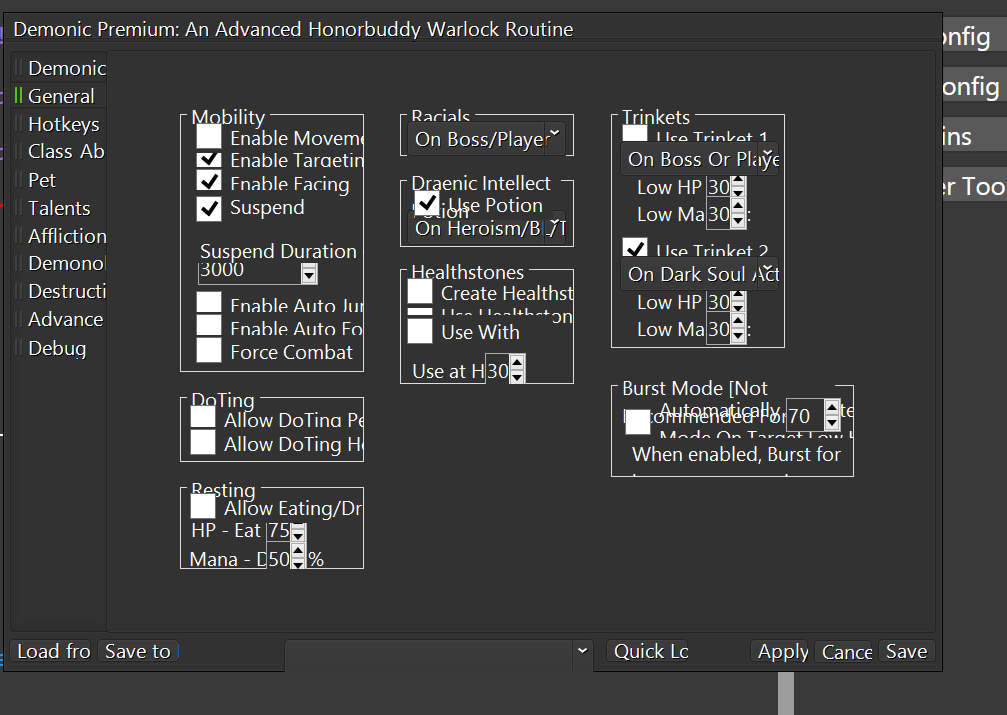The width and height of the screenshot is (1007, 715).
Task: Open the bottom profile selection dropdown
Action: (439, 655)
